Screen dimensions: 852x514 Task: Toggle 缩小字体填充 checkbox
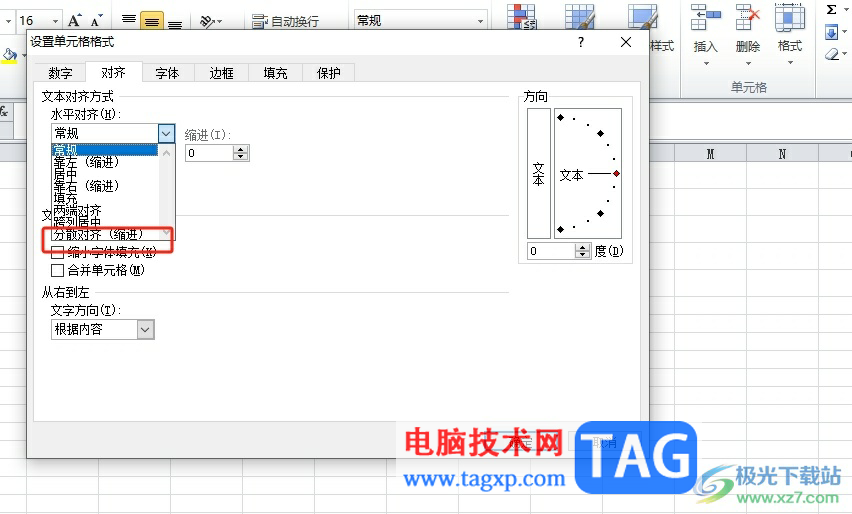point(57,252)
